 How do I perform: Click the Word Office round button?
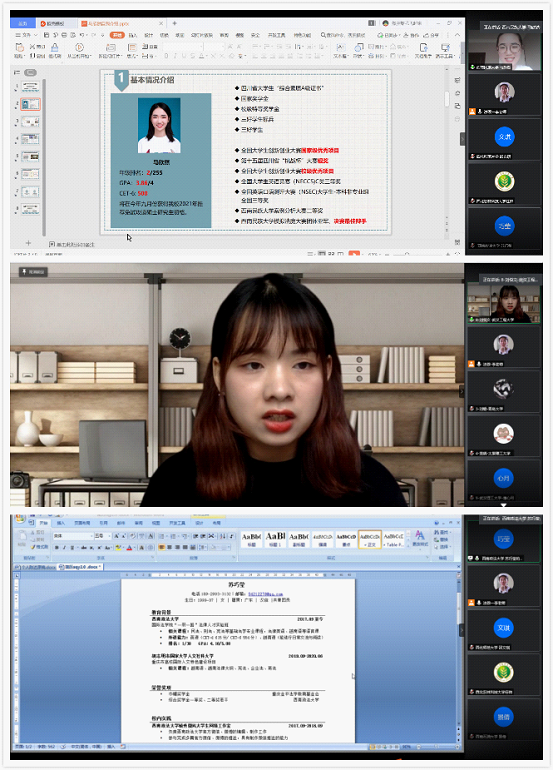20,519
